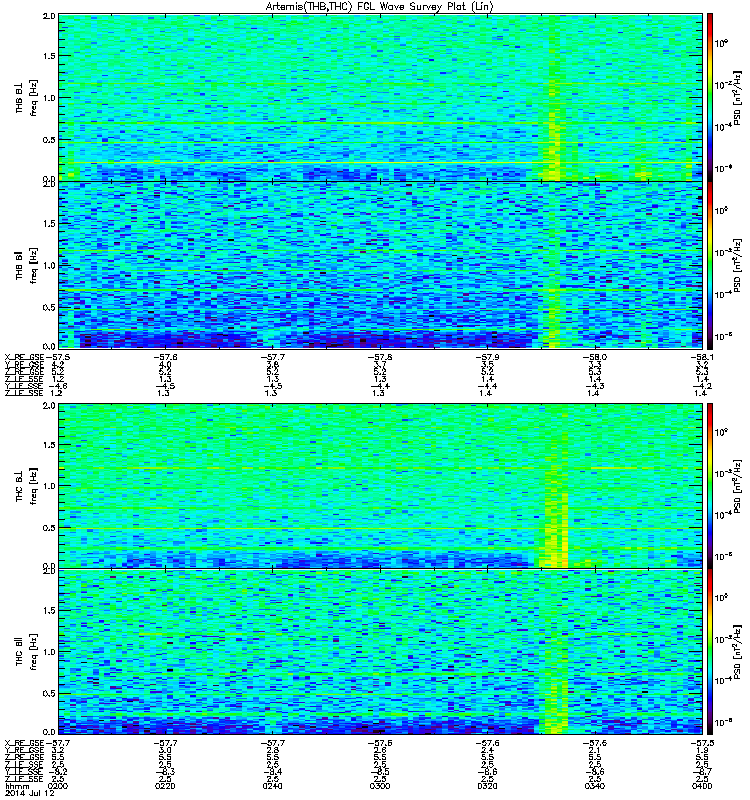The height and width of the screenshot is (800, 750).
Task: Click the THB X_RE_GSE value -57.8
Action: point(380,357)
